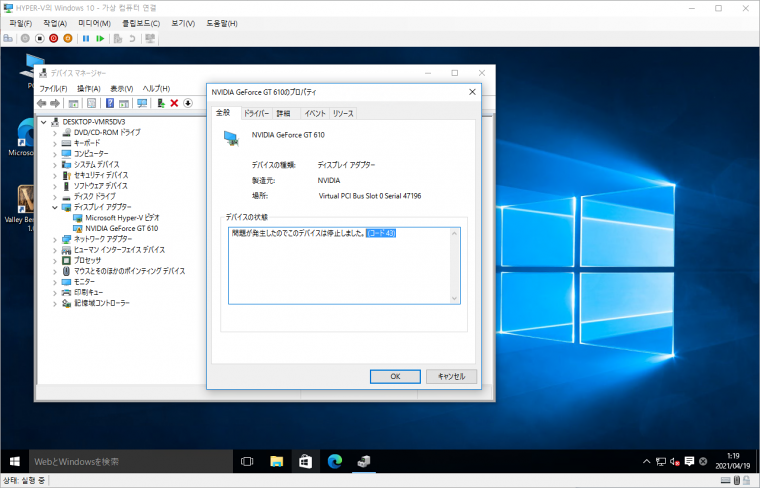
Task: Open the 클립보드(C) menu
Action: 141,23
